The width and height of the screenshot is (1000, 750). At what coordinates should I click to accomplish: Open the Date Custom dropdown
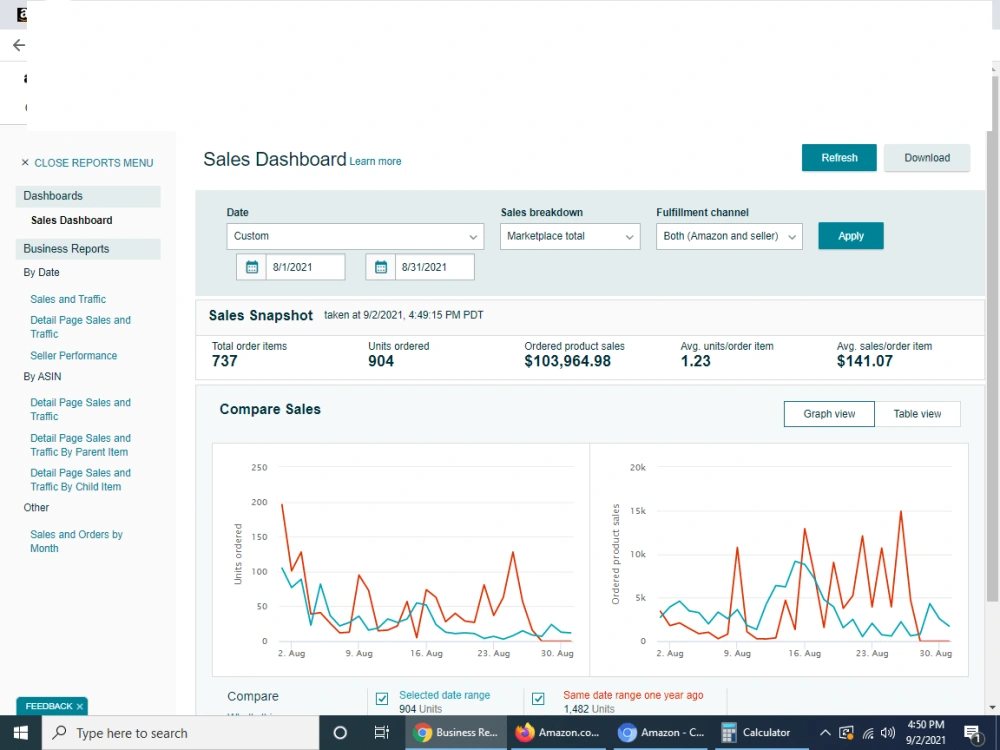click(x=355, y=236)
